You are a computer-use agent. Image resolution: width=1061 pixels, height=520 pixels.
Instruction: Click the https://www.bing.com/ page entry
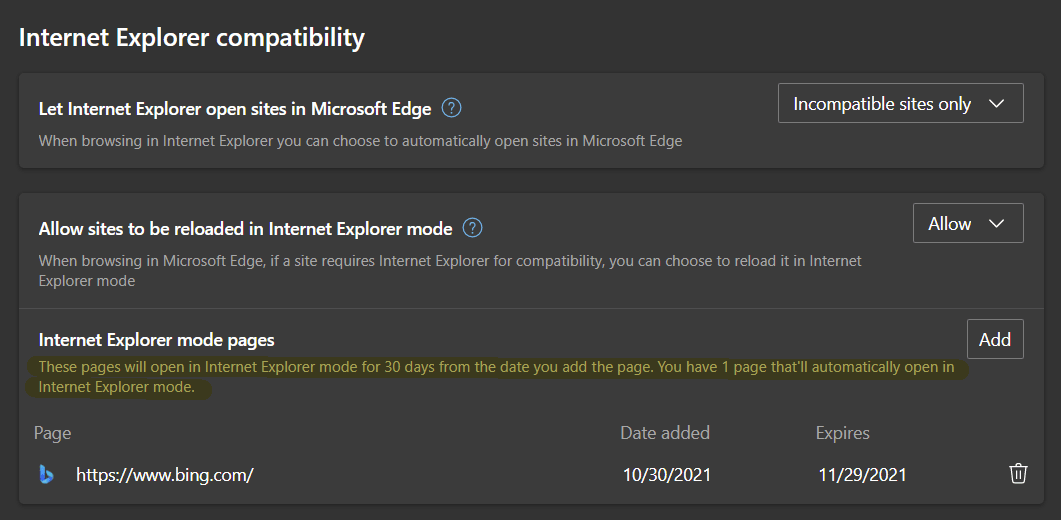[x=164, y=475]
